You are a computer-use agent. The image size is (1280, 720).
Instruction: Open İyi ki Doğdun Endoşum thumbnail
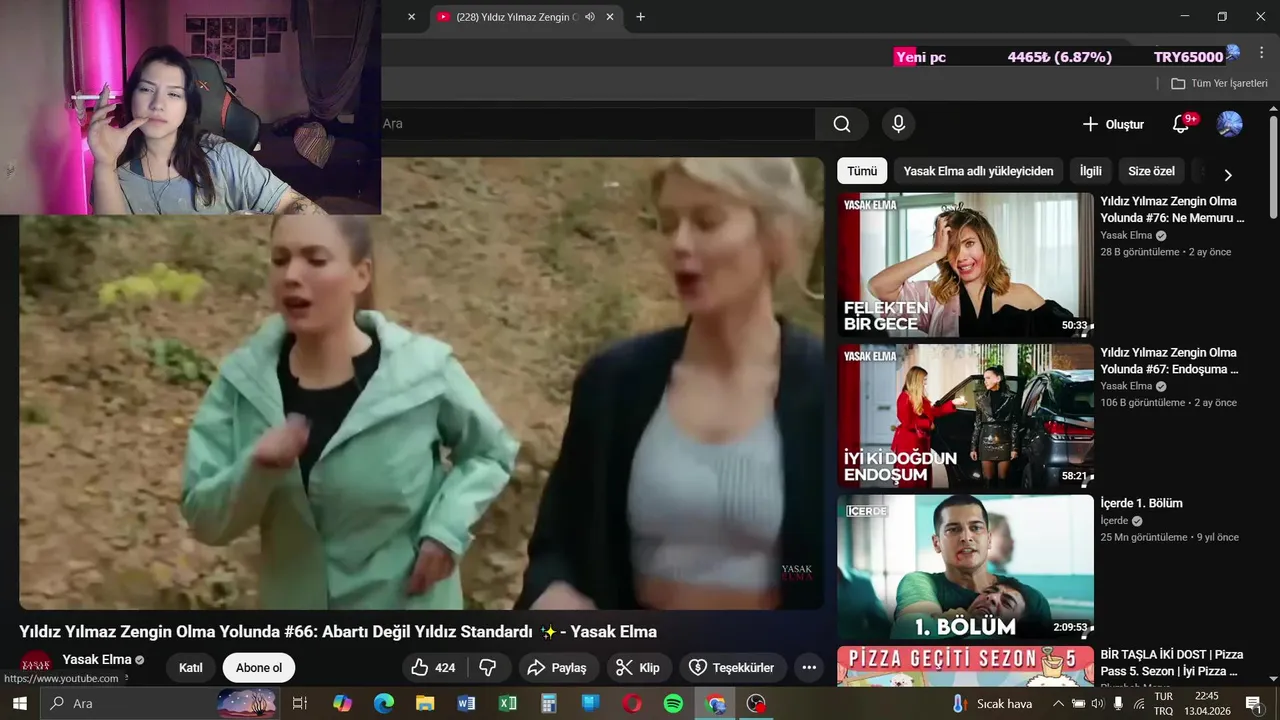[x=965, y=416]
